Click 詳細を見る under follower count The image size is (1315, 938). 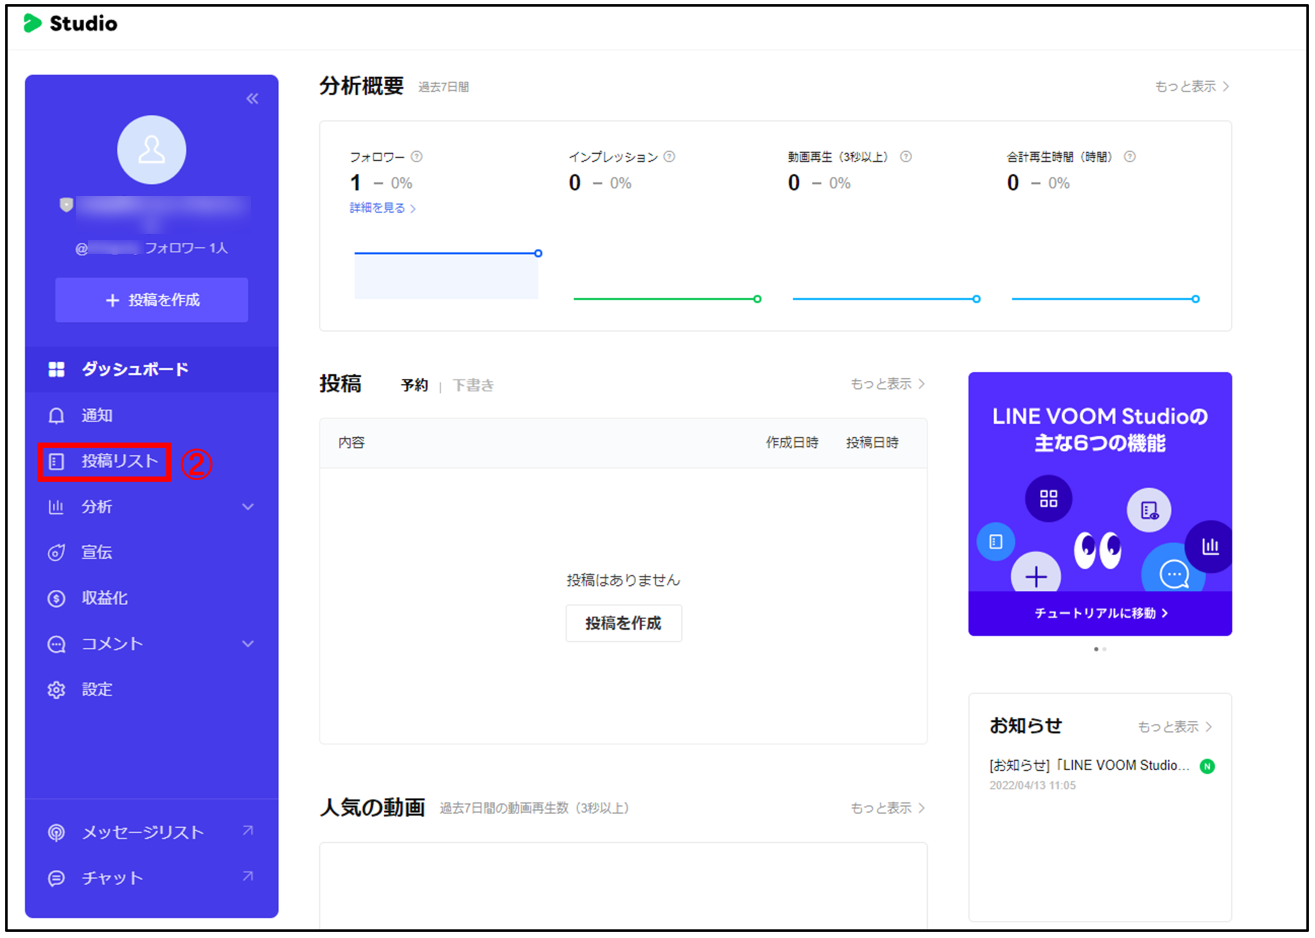point(383,208)
